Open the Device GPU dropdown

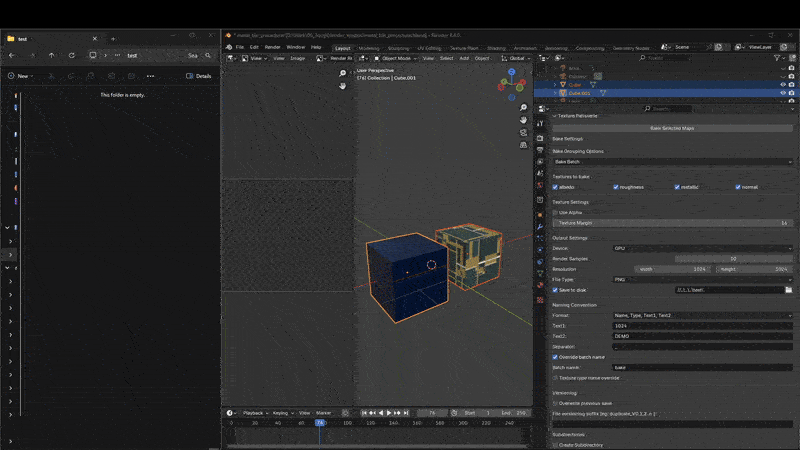coord(703,248)
